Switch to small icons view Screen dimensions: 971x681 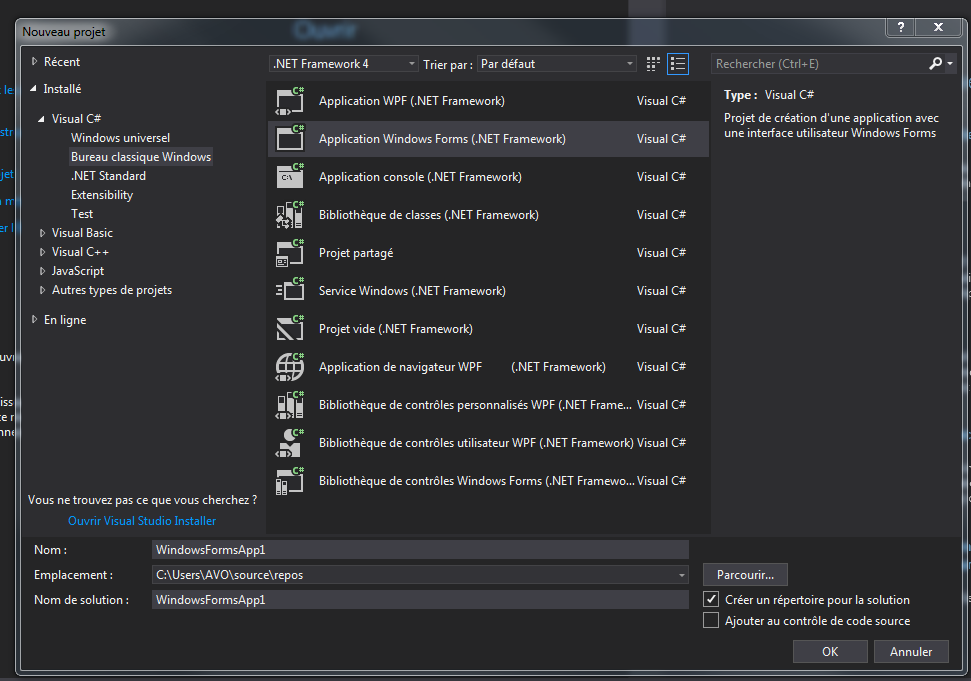pyautogui.click(x=653, y=64)
